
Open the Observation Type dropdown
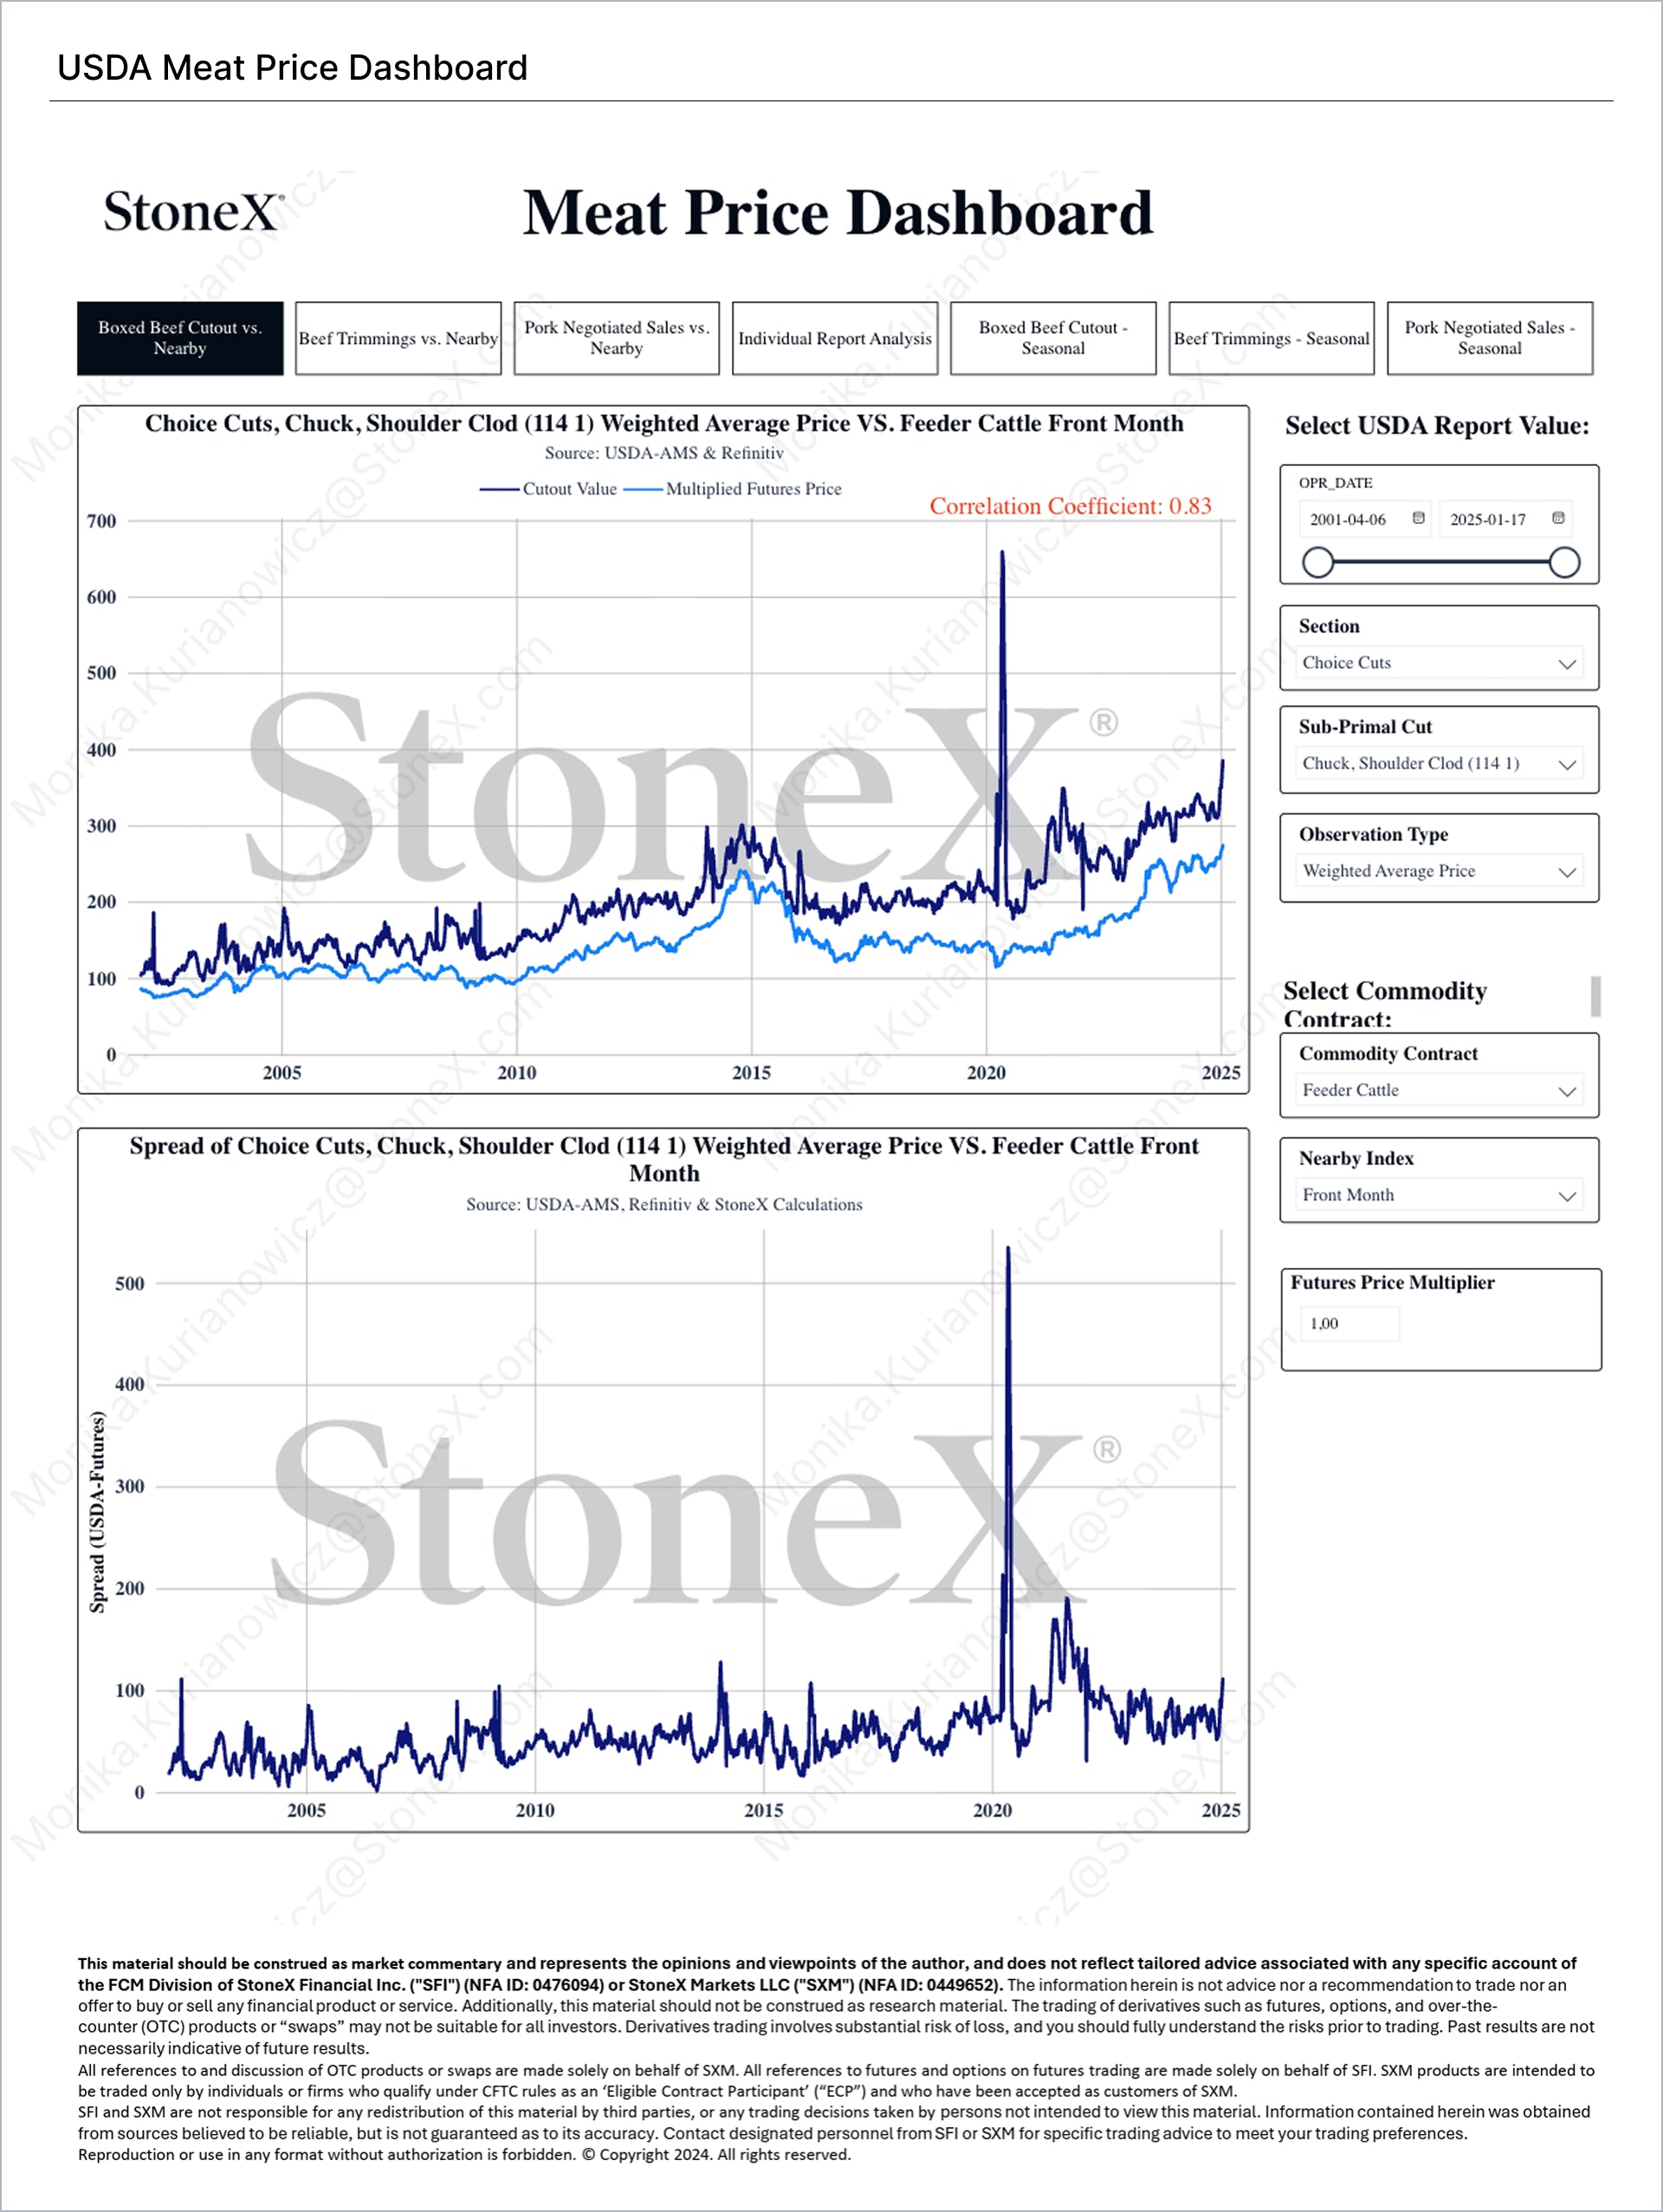click(x=1440, y=871)
